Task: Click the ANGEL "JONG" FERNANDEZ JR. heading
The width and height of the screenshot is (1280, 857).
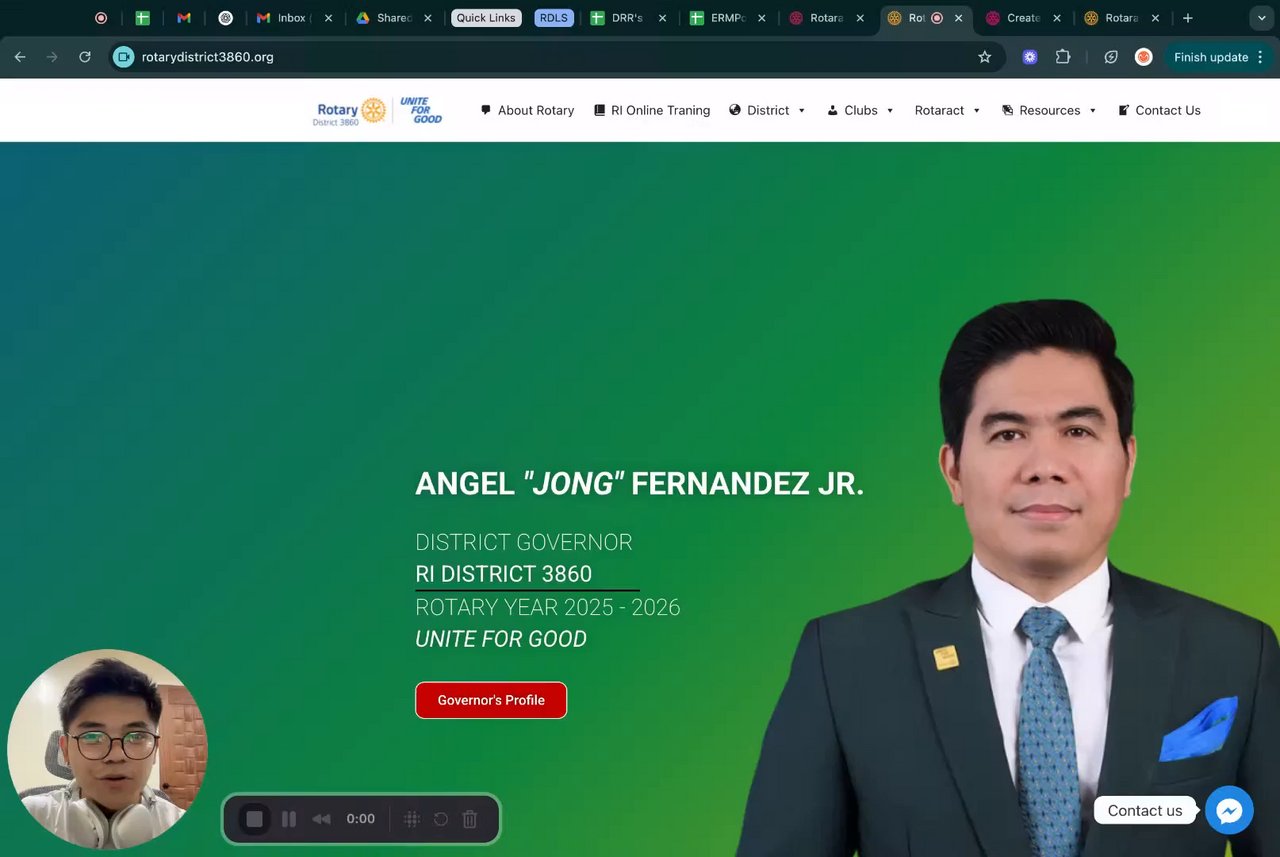Action: [x=640, y=484]
